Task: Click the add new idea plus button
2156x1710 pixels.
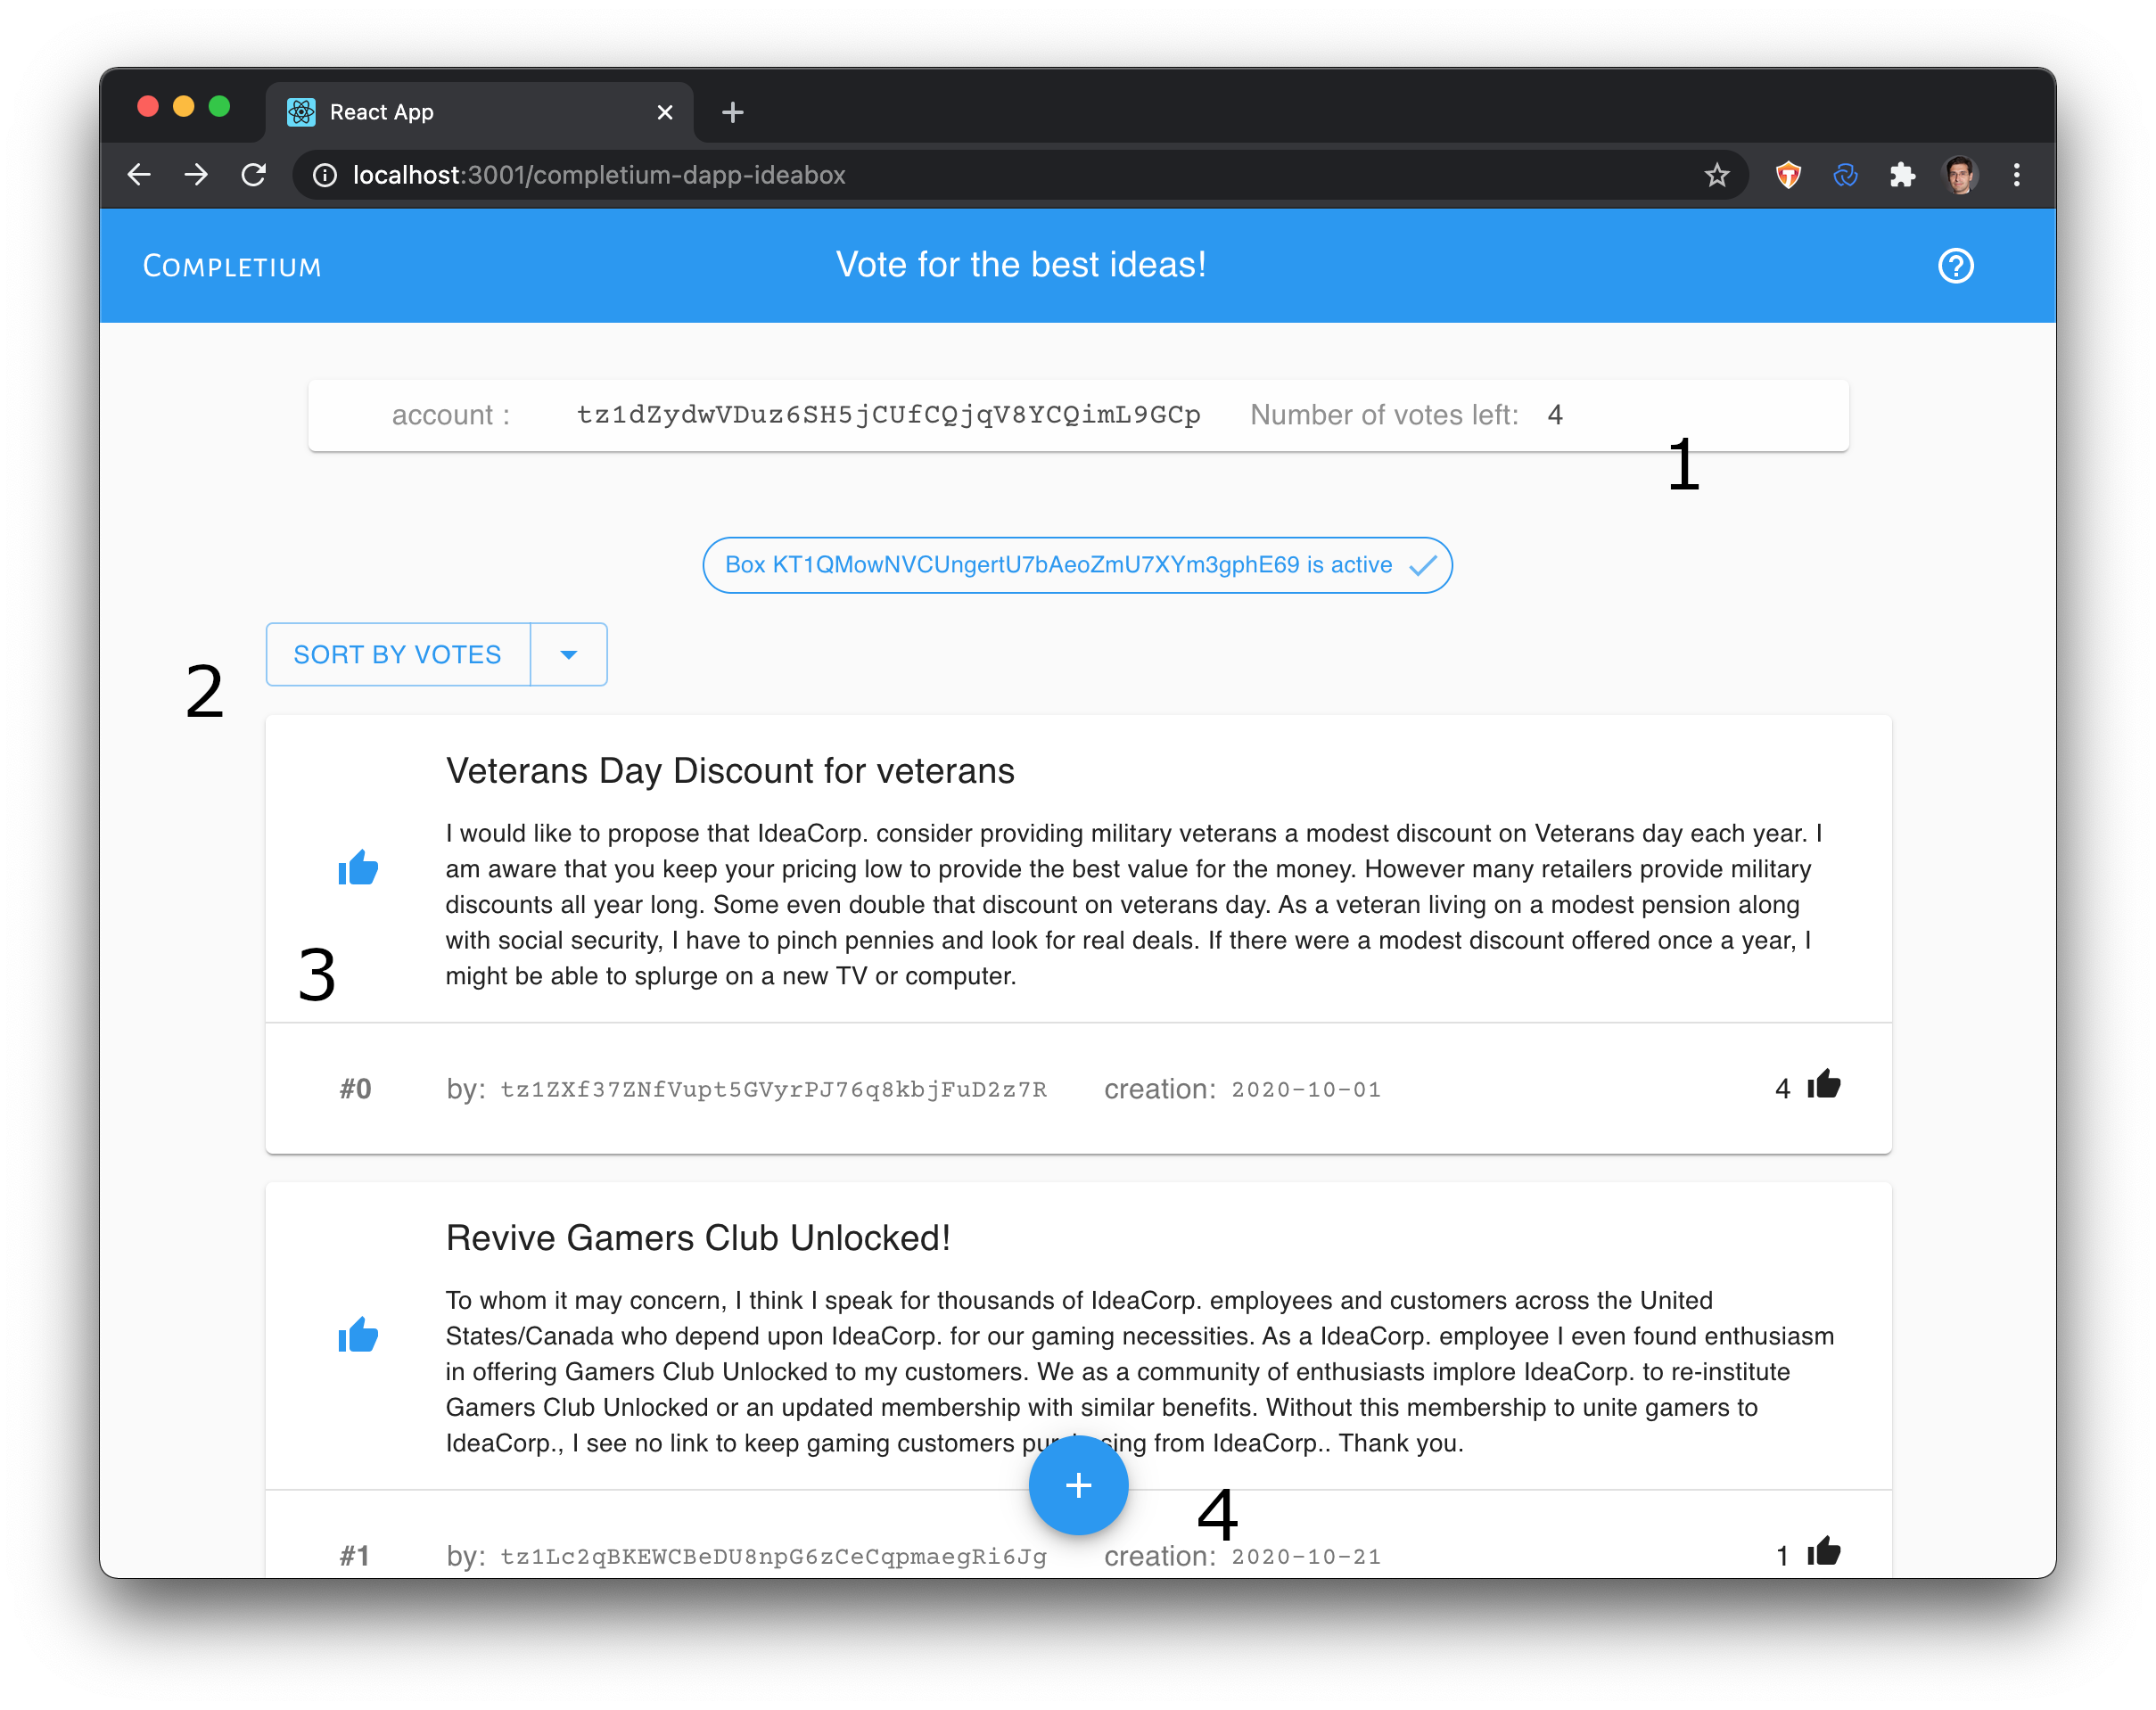Action: (x=1078, y=1484)
